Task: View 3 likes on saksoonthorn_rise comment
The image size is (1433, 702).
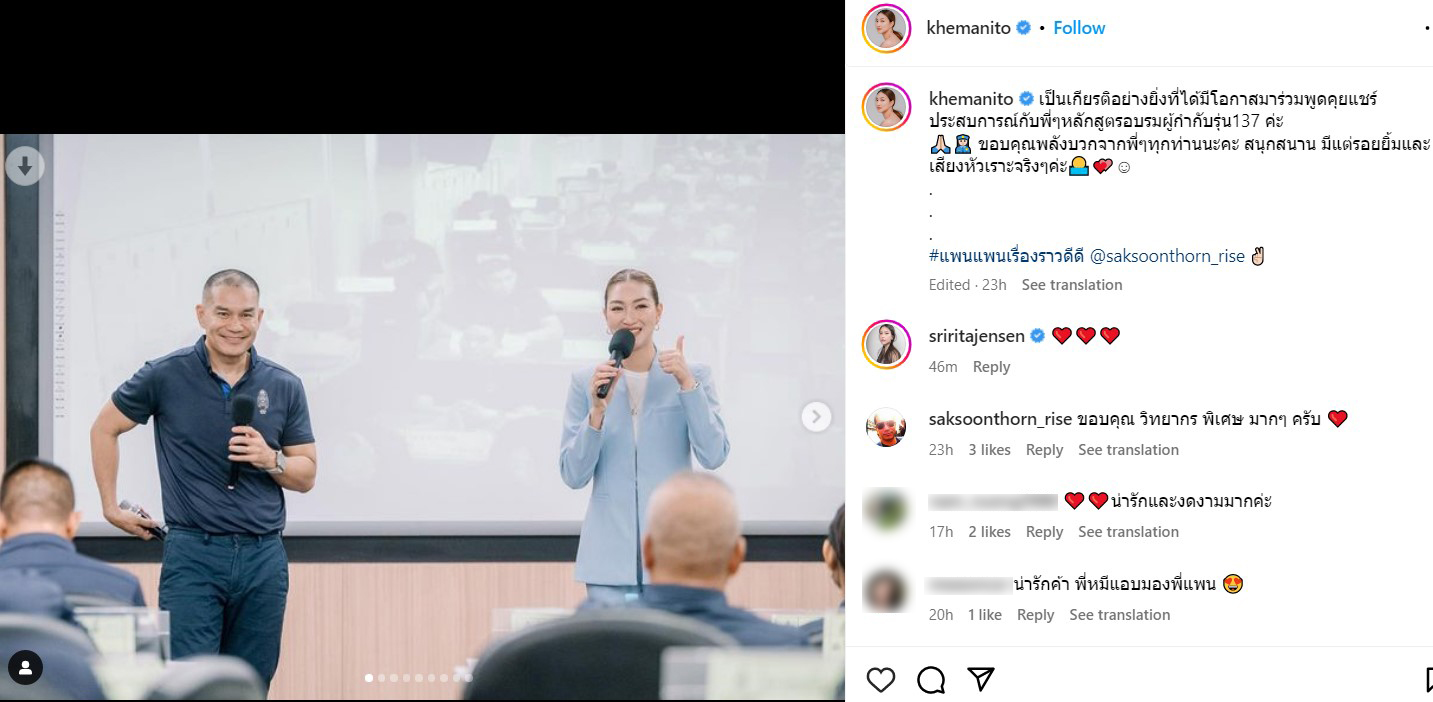Action: click(x=989, y=450)
